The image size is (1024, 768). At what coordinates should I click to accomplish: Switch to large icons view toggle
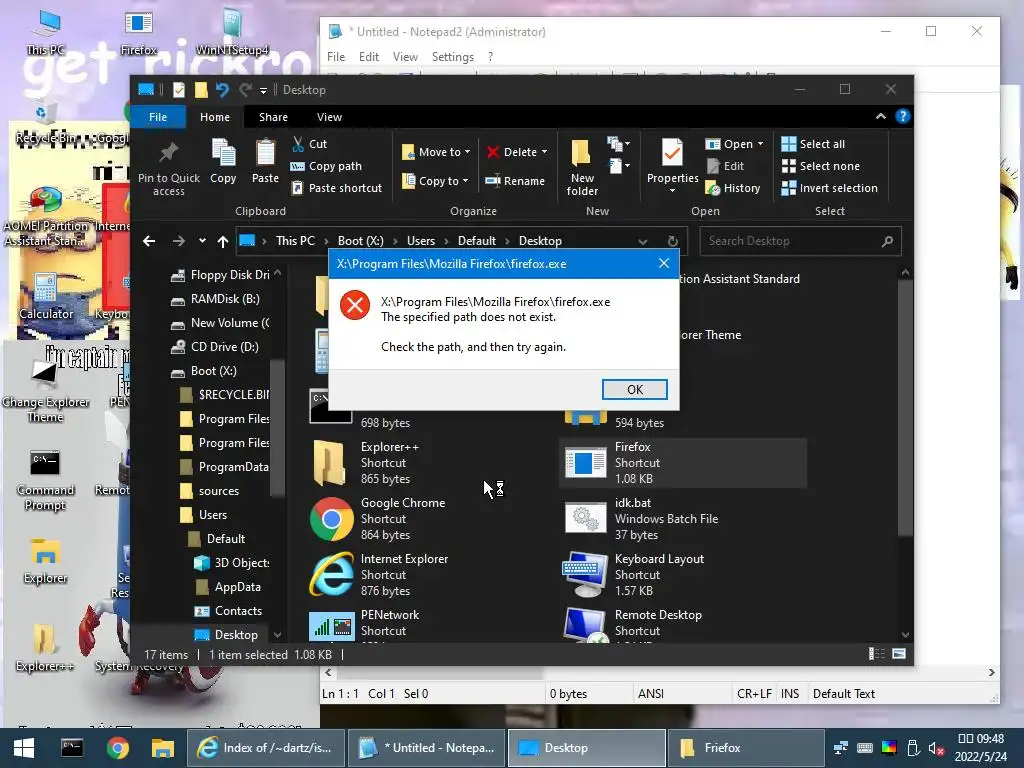click(x=899, y=654)
